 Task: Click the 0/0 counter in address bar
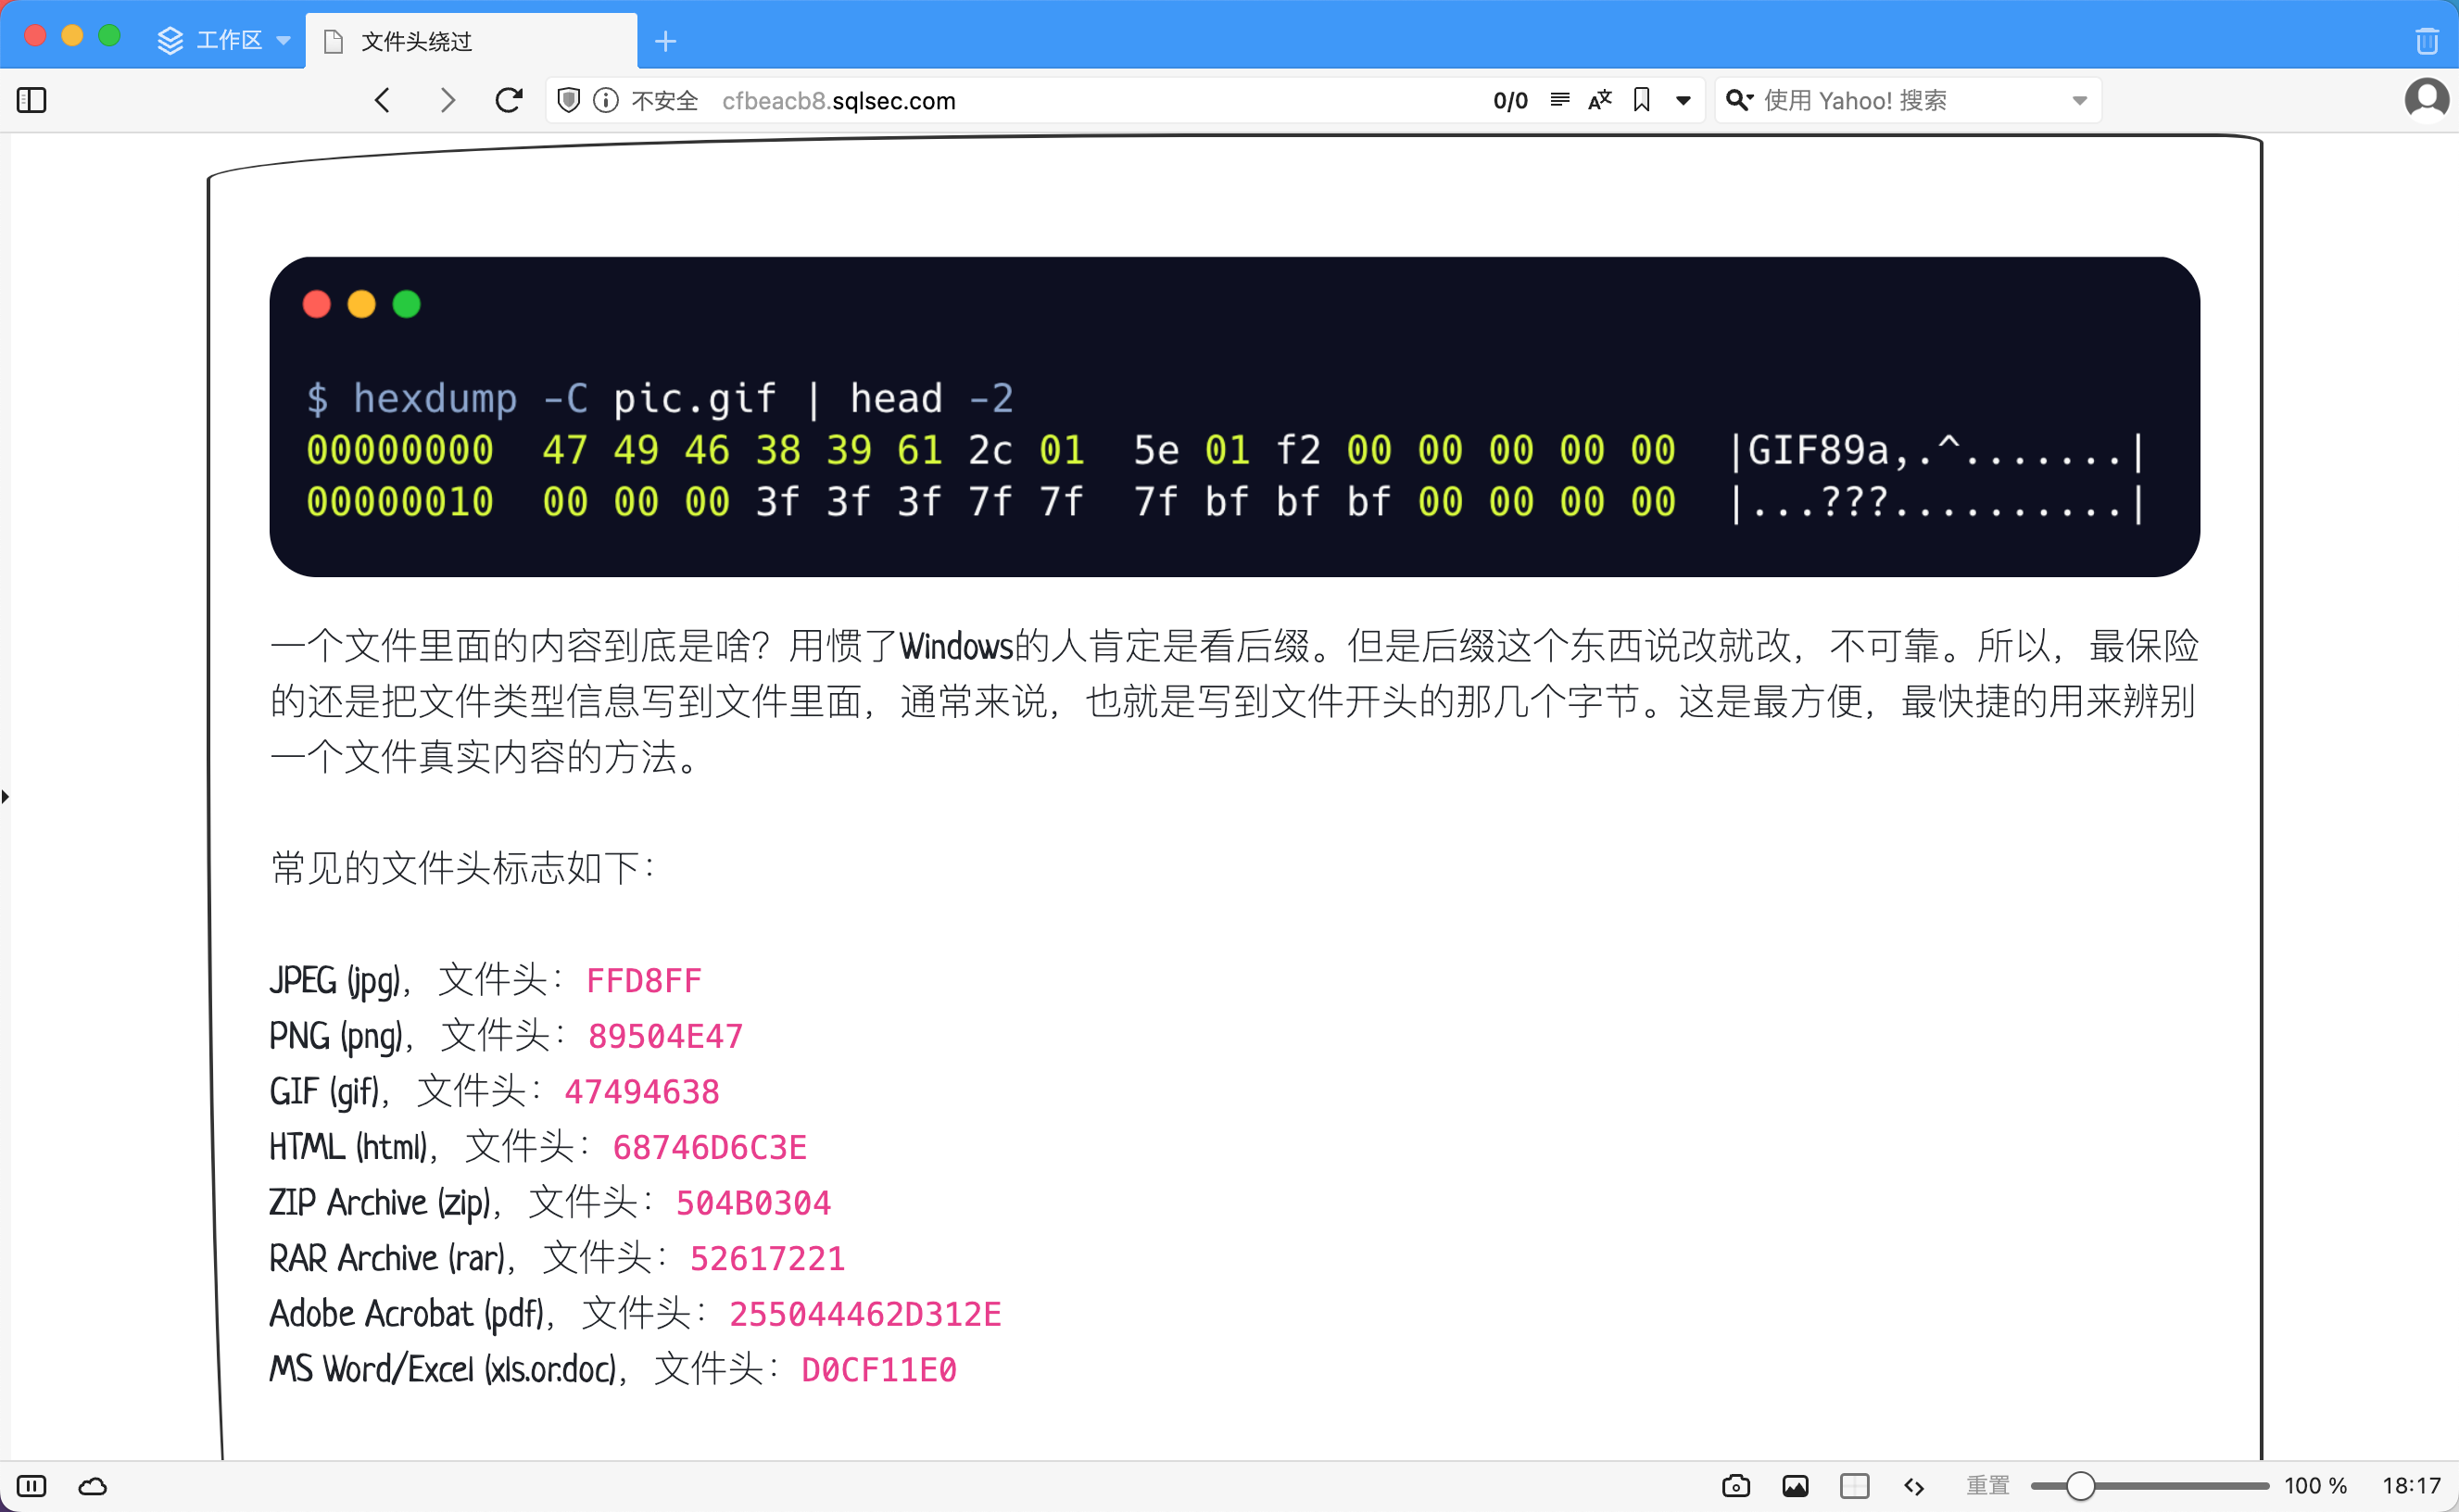tap(1510, 101)
